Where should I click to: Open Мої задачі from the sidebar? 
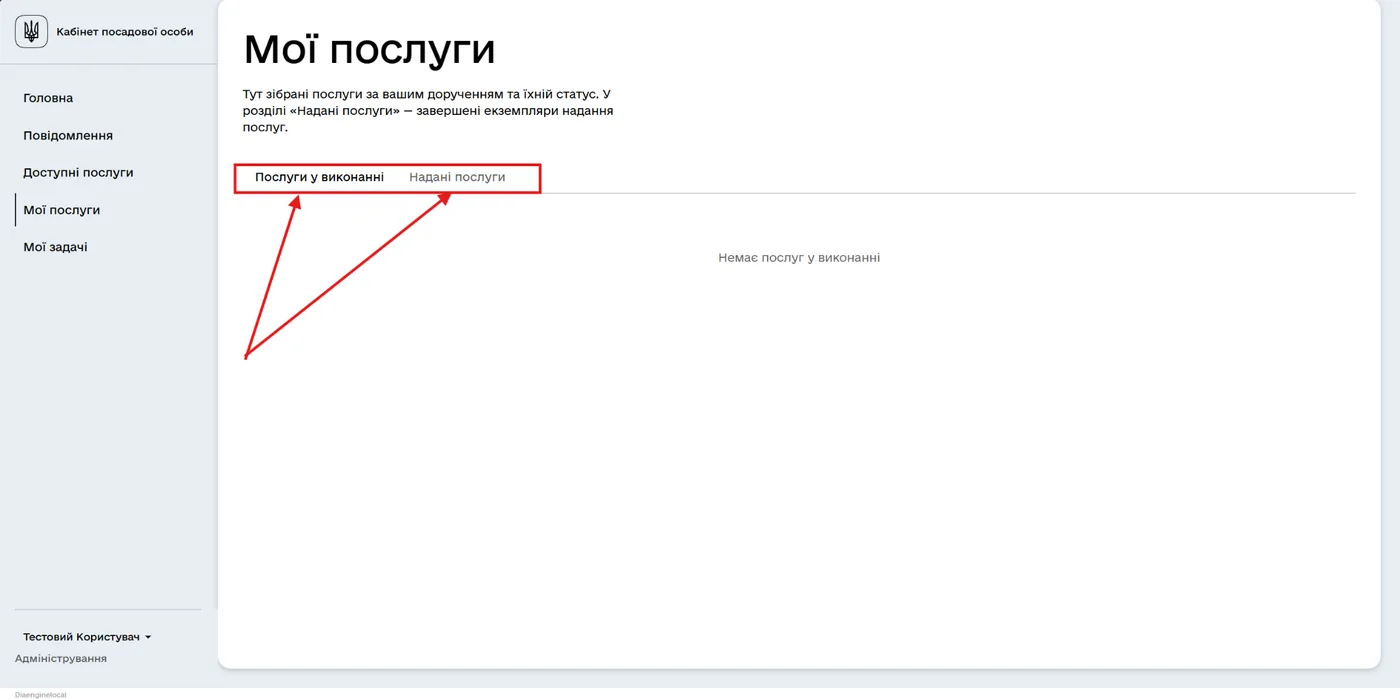click(55, 247)
